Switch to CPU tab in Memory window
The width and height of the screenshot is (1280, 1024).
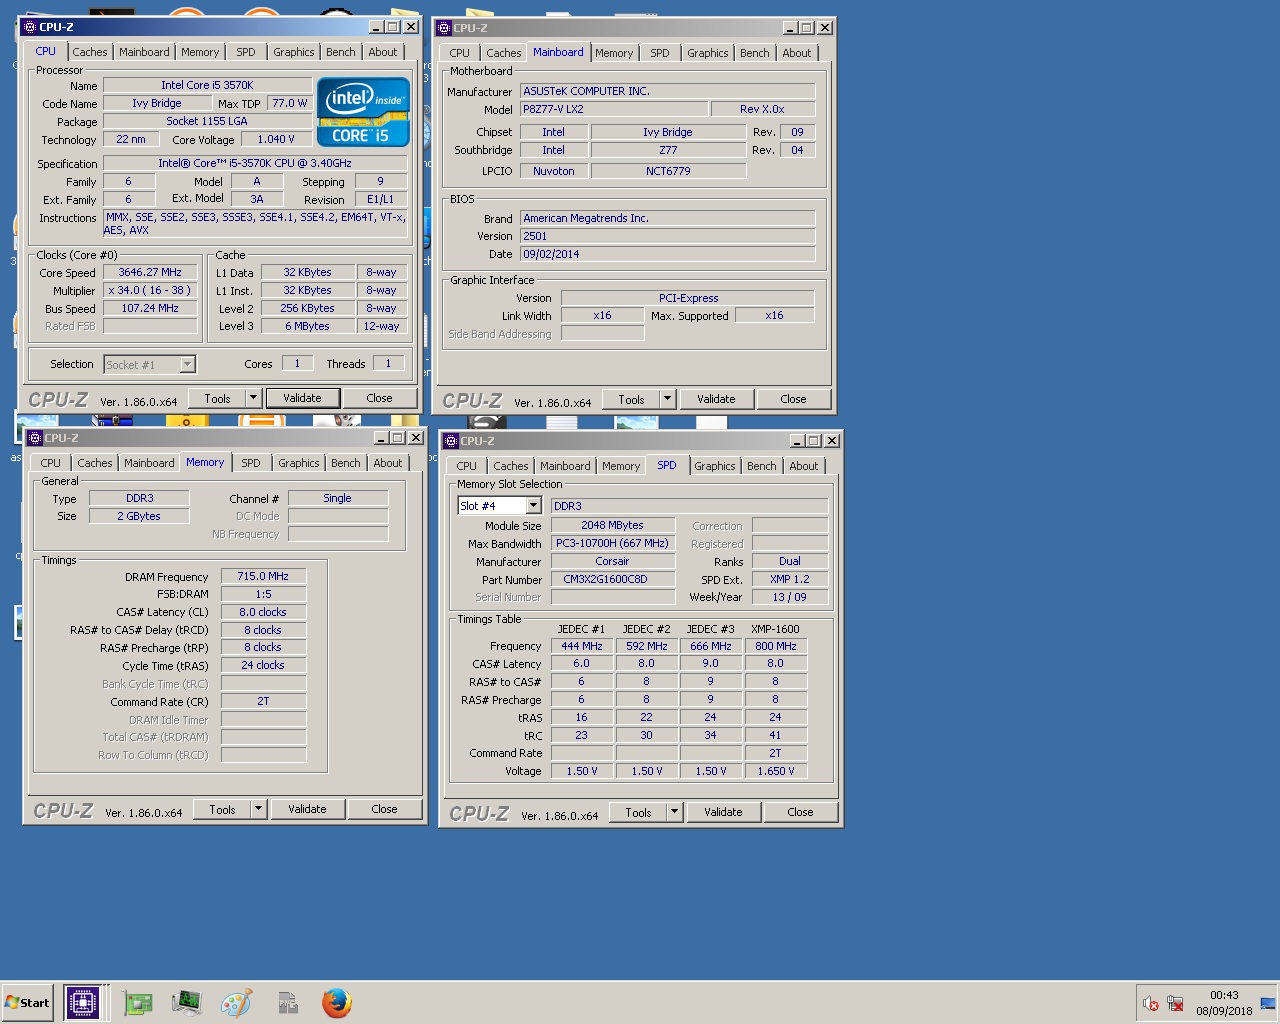point(51,463)
